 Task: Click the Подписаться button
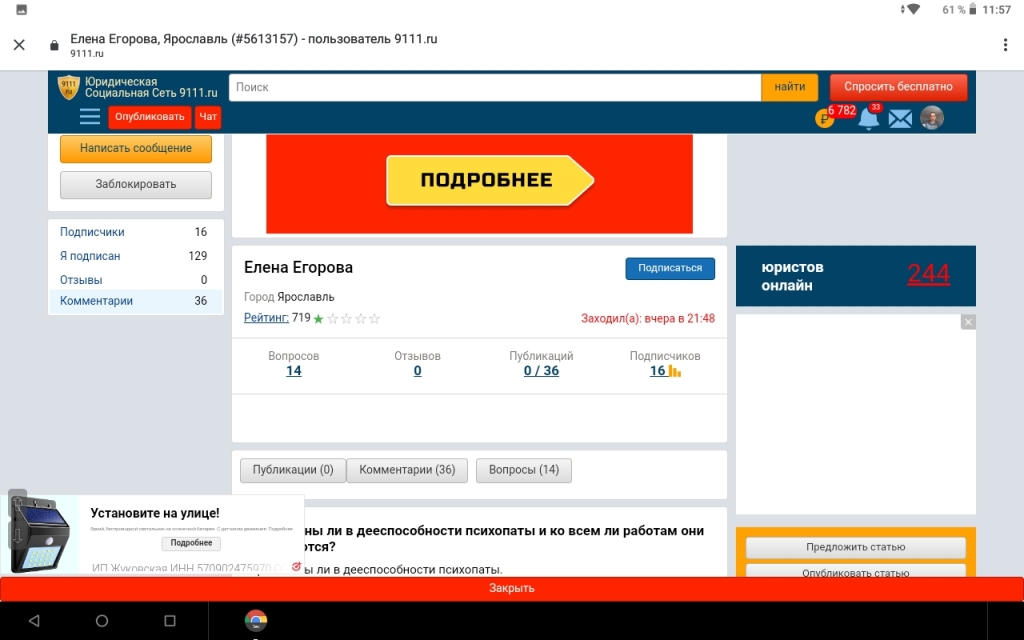[670, 268]
